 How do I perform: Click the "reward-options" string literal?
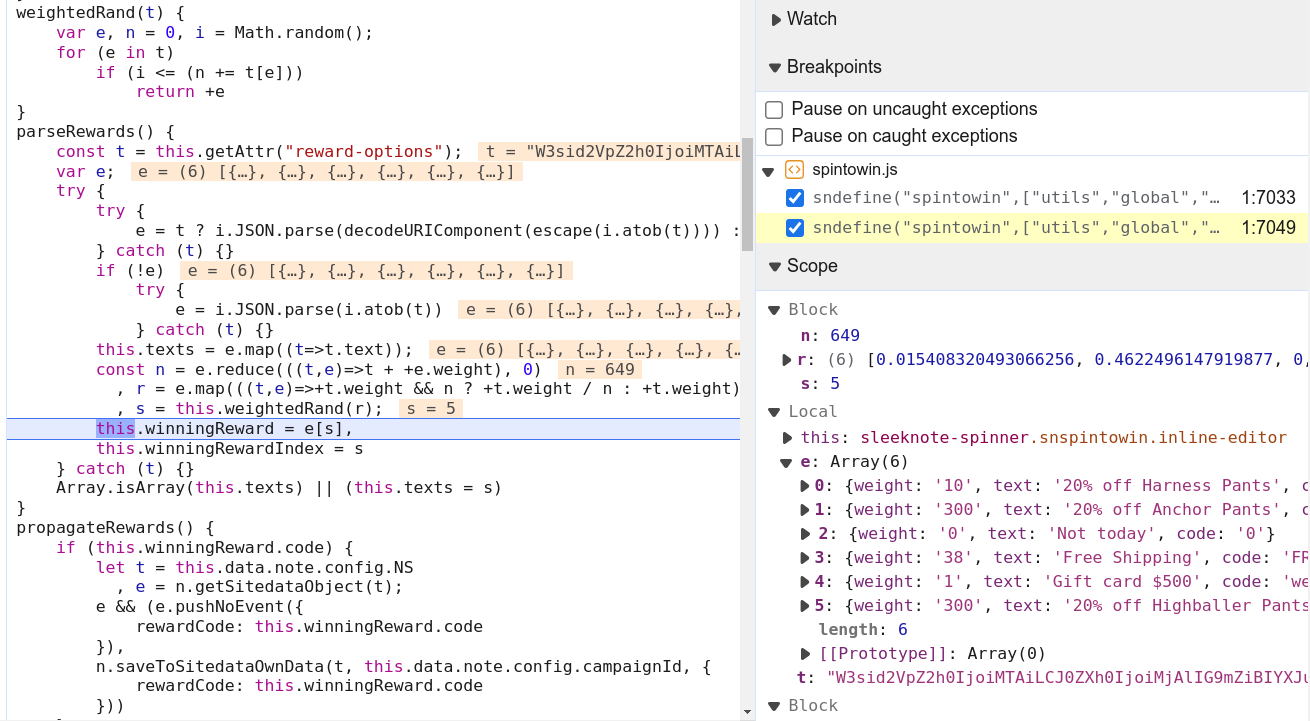tap(364, 151)
